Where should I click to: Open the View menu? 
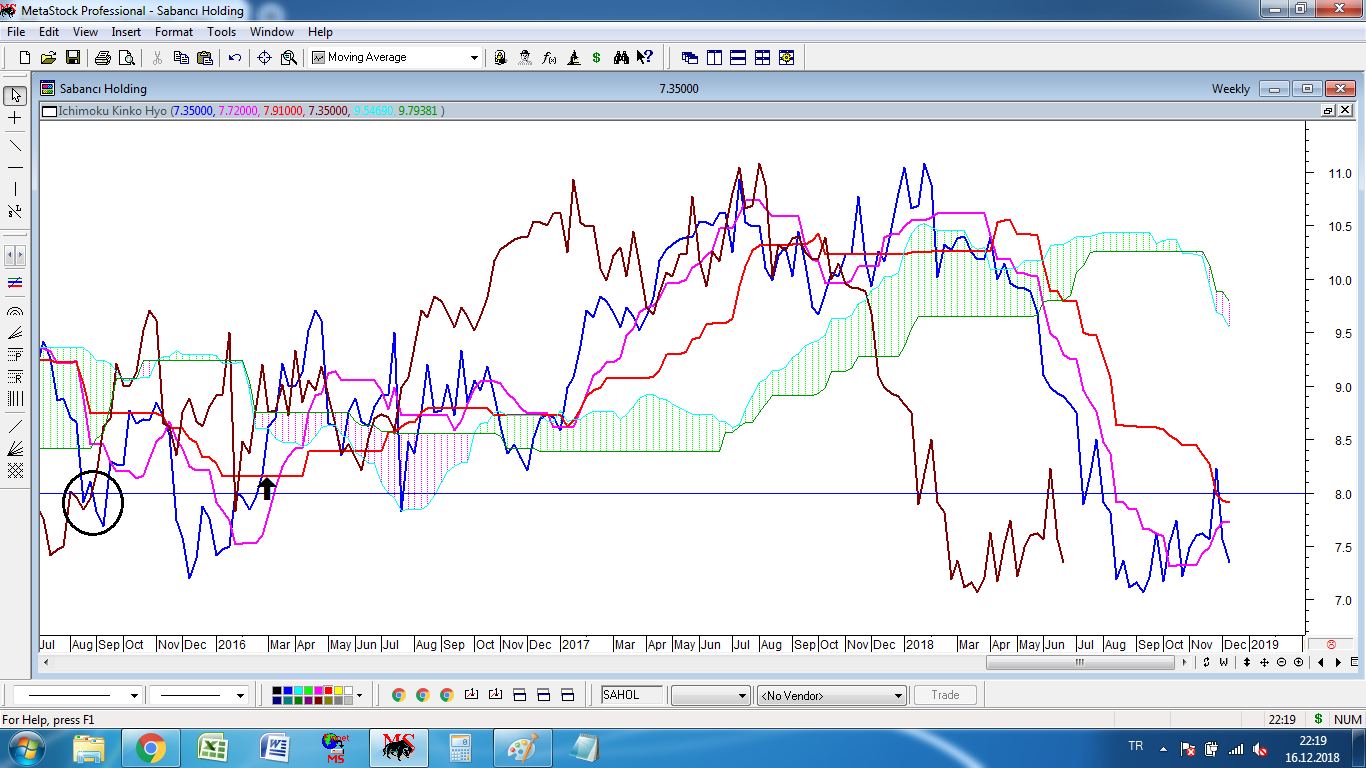(x=85, y=32)
